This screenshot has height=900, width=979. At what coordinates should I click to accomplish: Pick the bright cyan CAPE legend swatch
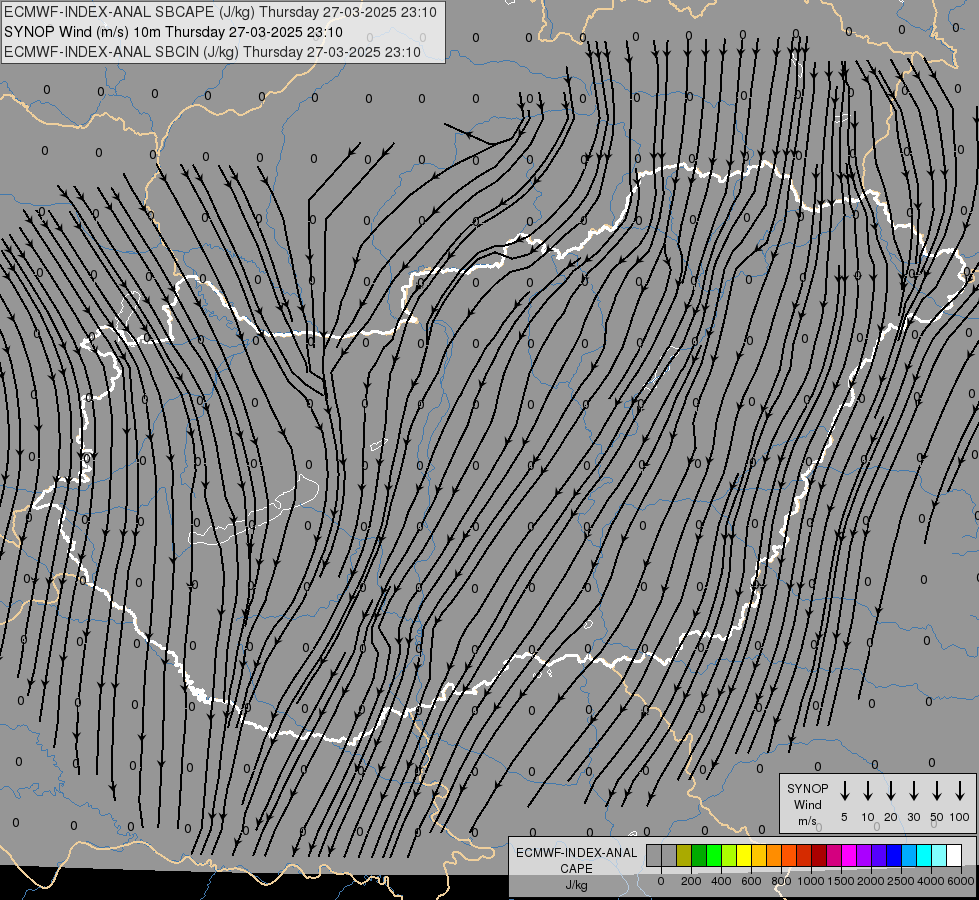tap(923, 855)
